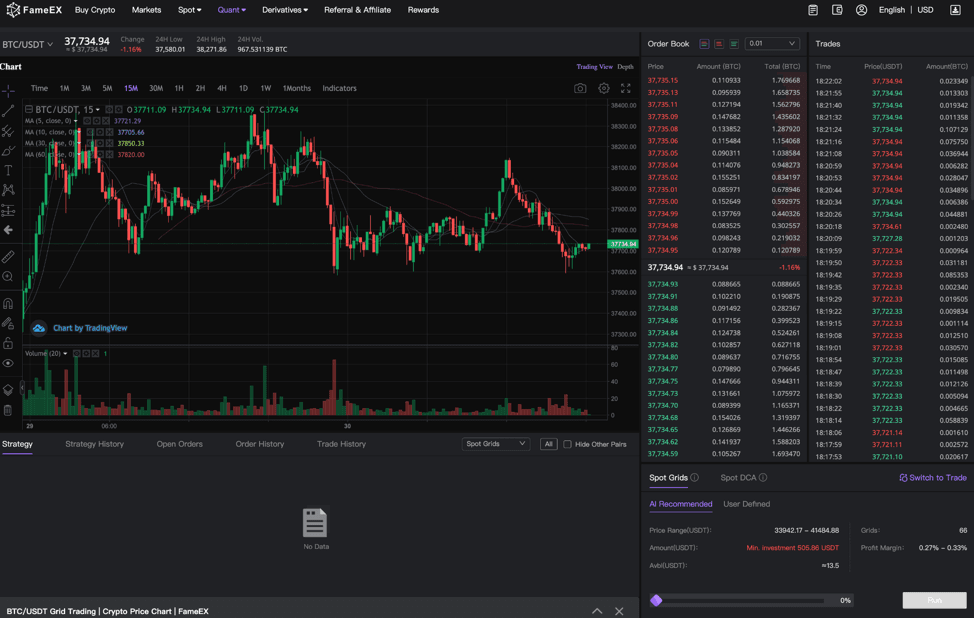Expand the BTC/USDT pair selector

pos(28,44)
